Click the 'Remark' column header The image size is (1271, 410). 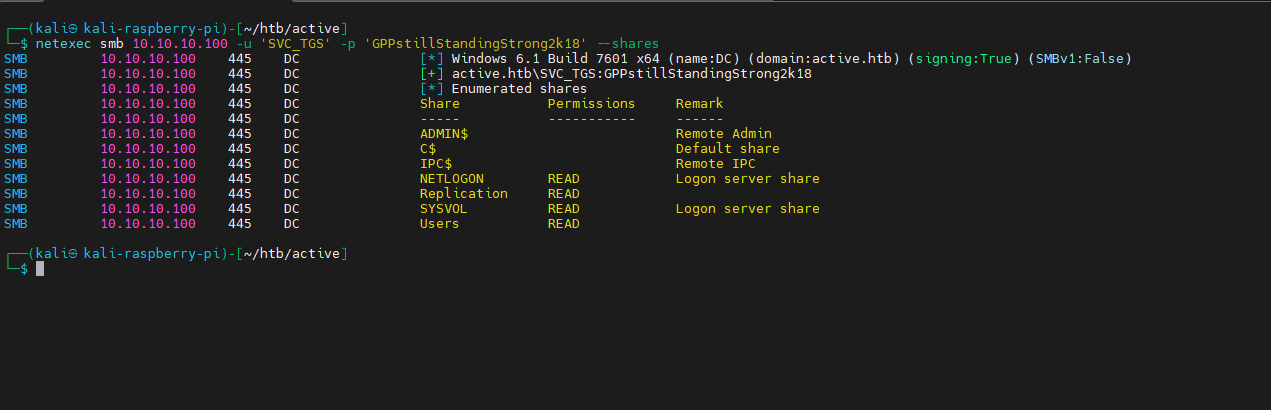pos(700,104)
